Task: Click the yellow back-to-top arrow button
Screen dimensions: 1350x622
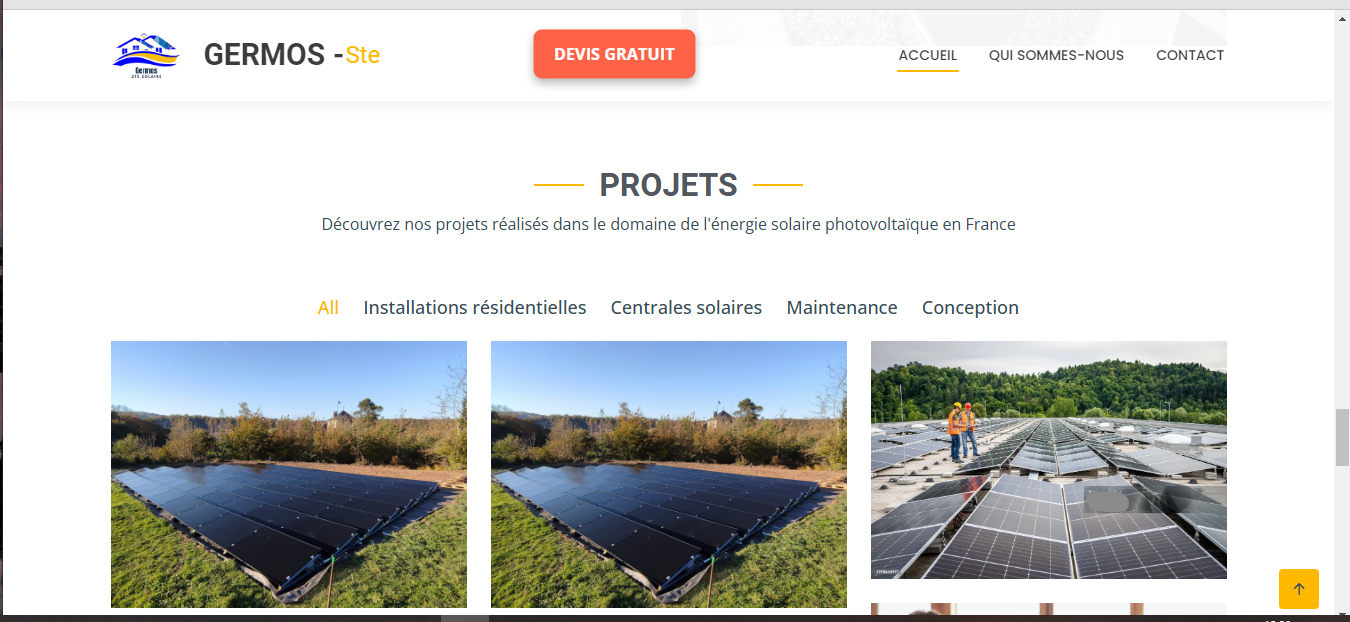Action: coord(1298,589)
